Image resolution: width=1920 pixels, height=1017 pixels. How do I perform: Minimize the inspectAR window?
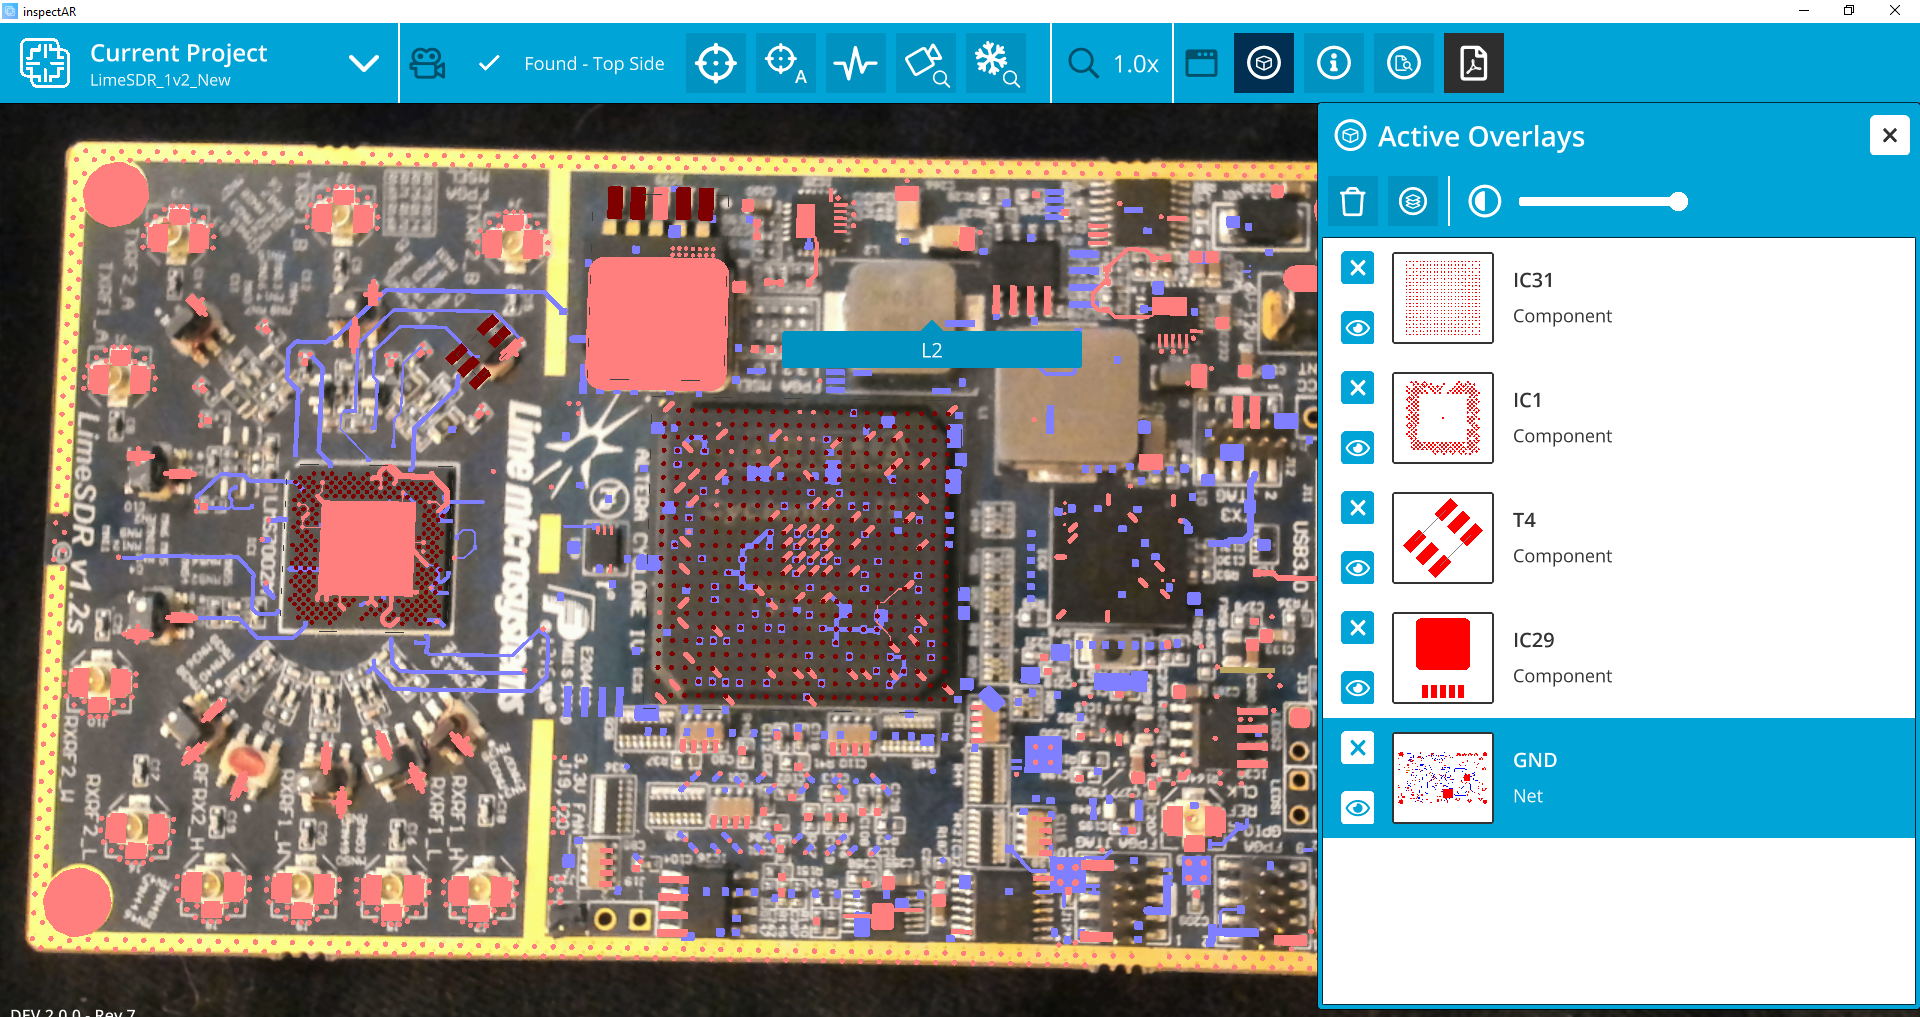tap(1804, 11)
